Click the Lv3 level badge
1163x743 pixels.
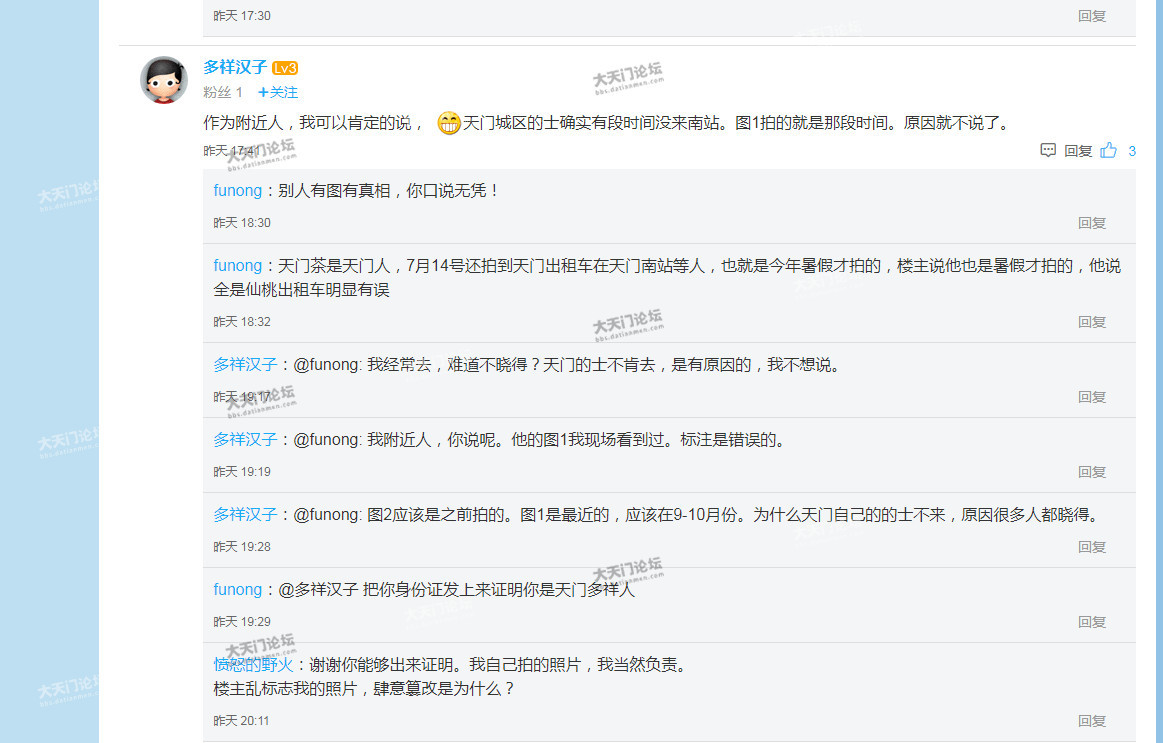coord(285,68)
